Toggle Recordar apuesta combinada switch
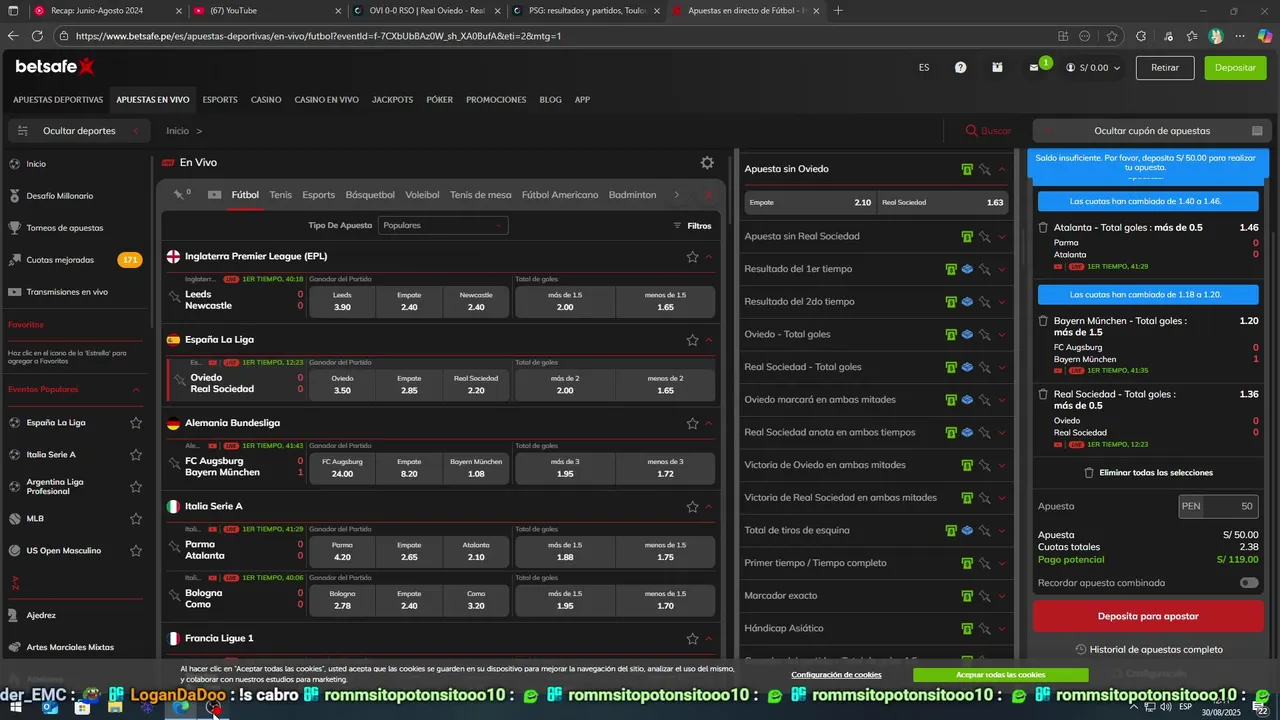 point(1249,583)
